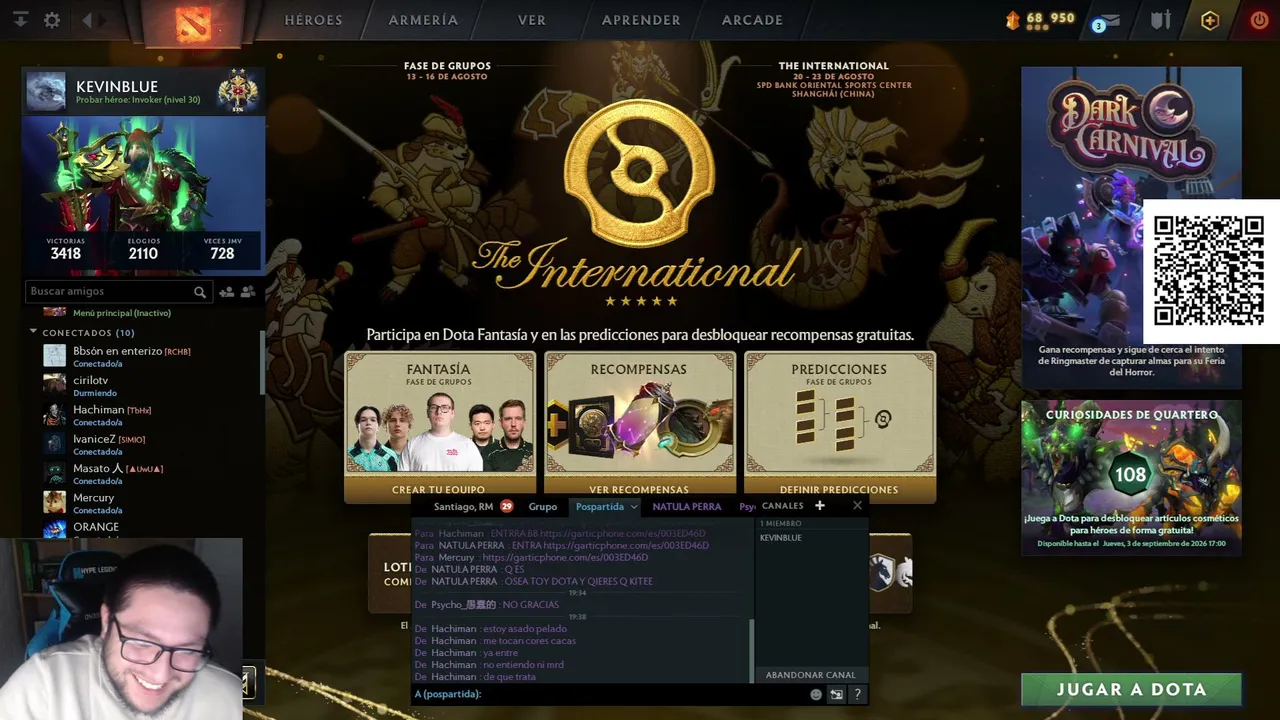Minimize dashboard with the down arrow icon

(x=21, y=20)
